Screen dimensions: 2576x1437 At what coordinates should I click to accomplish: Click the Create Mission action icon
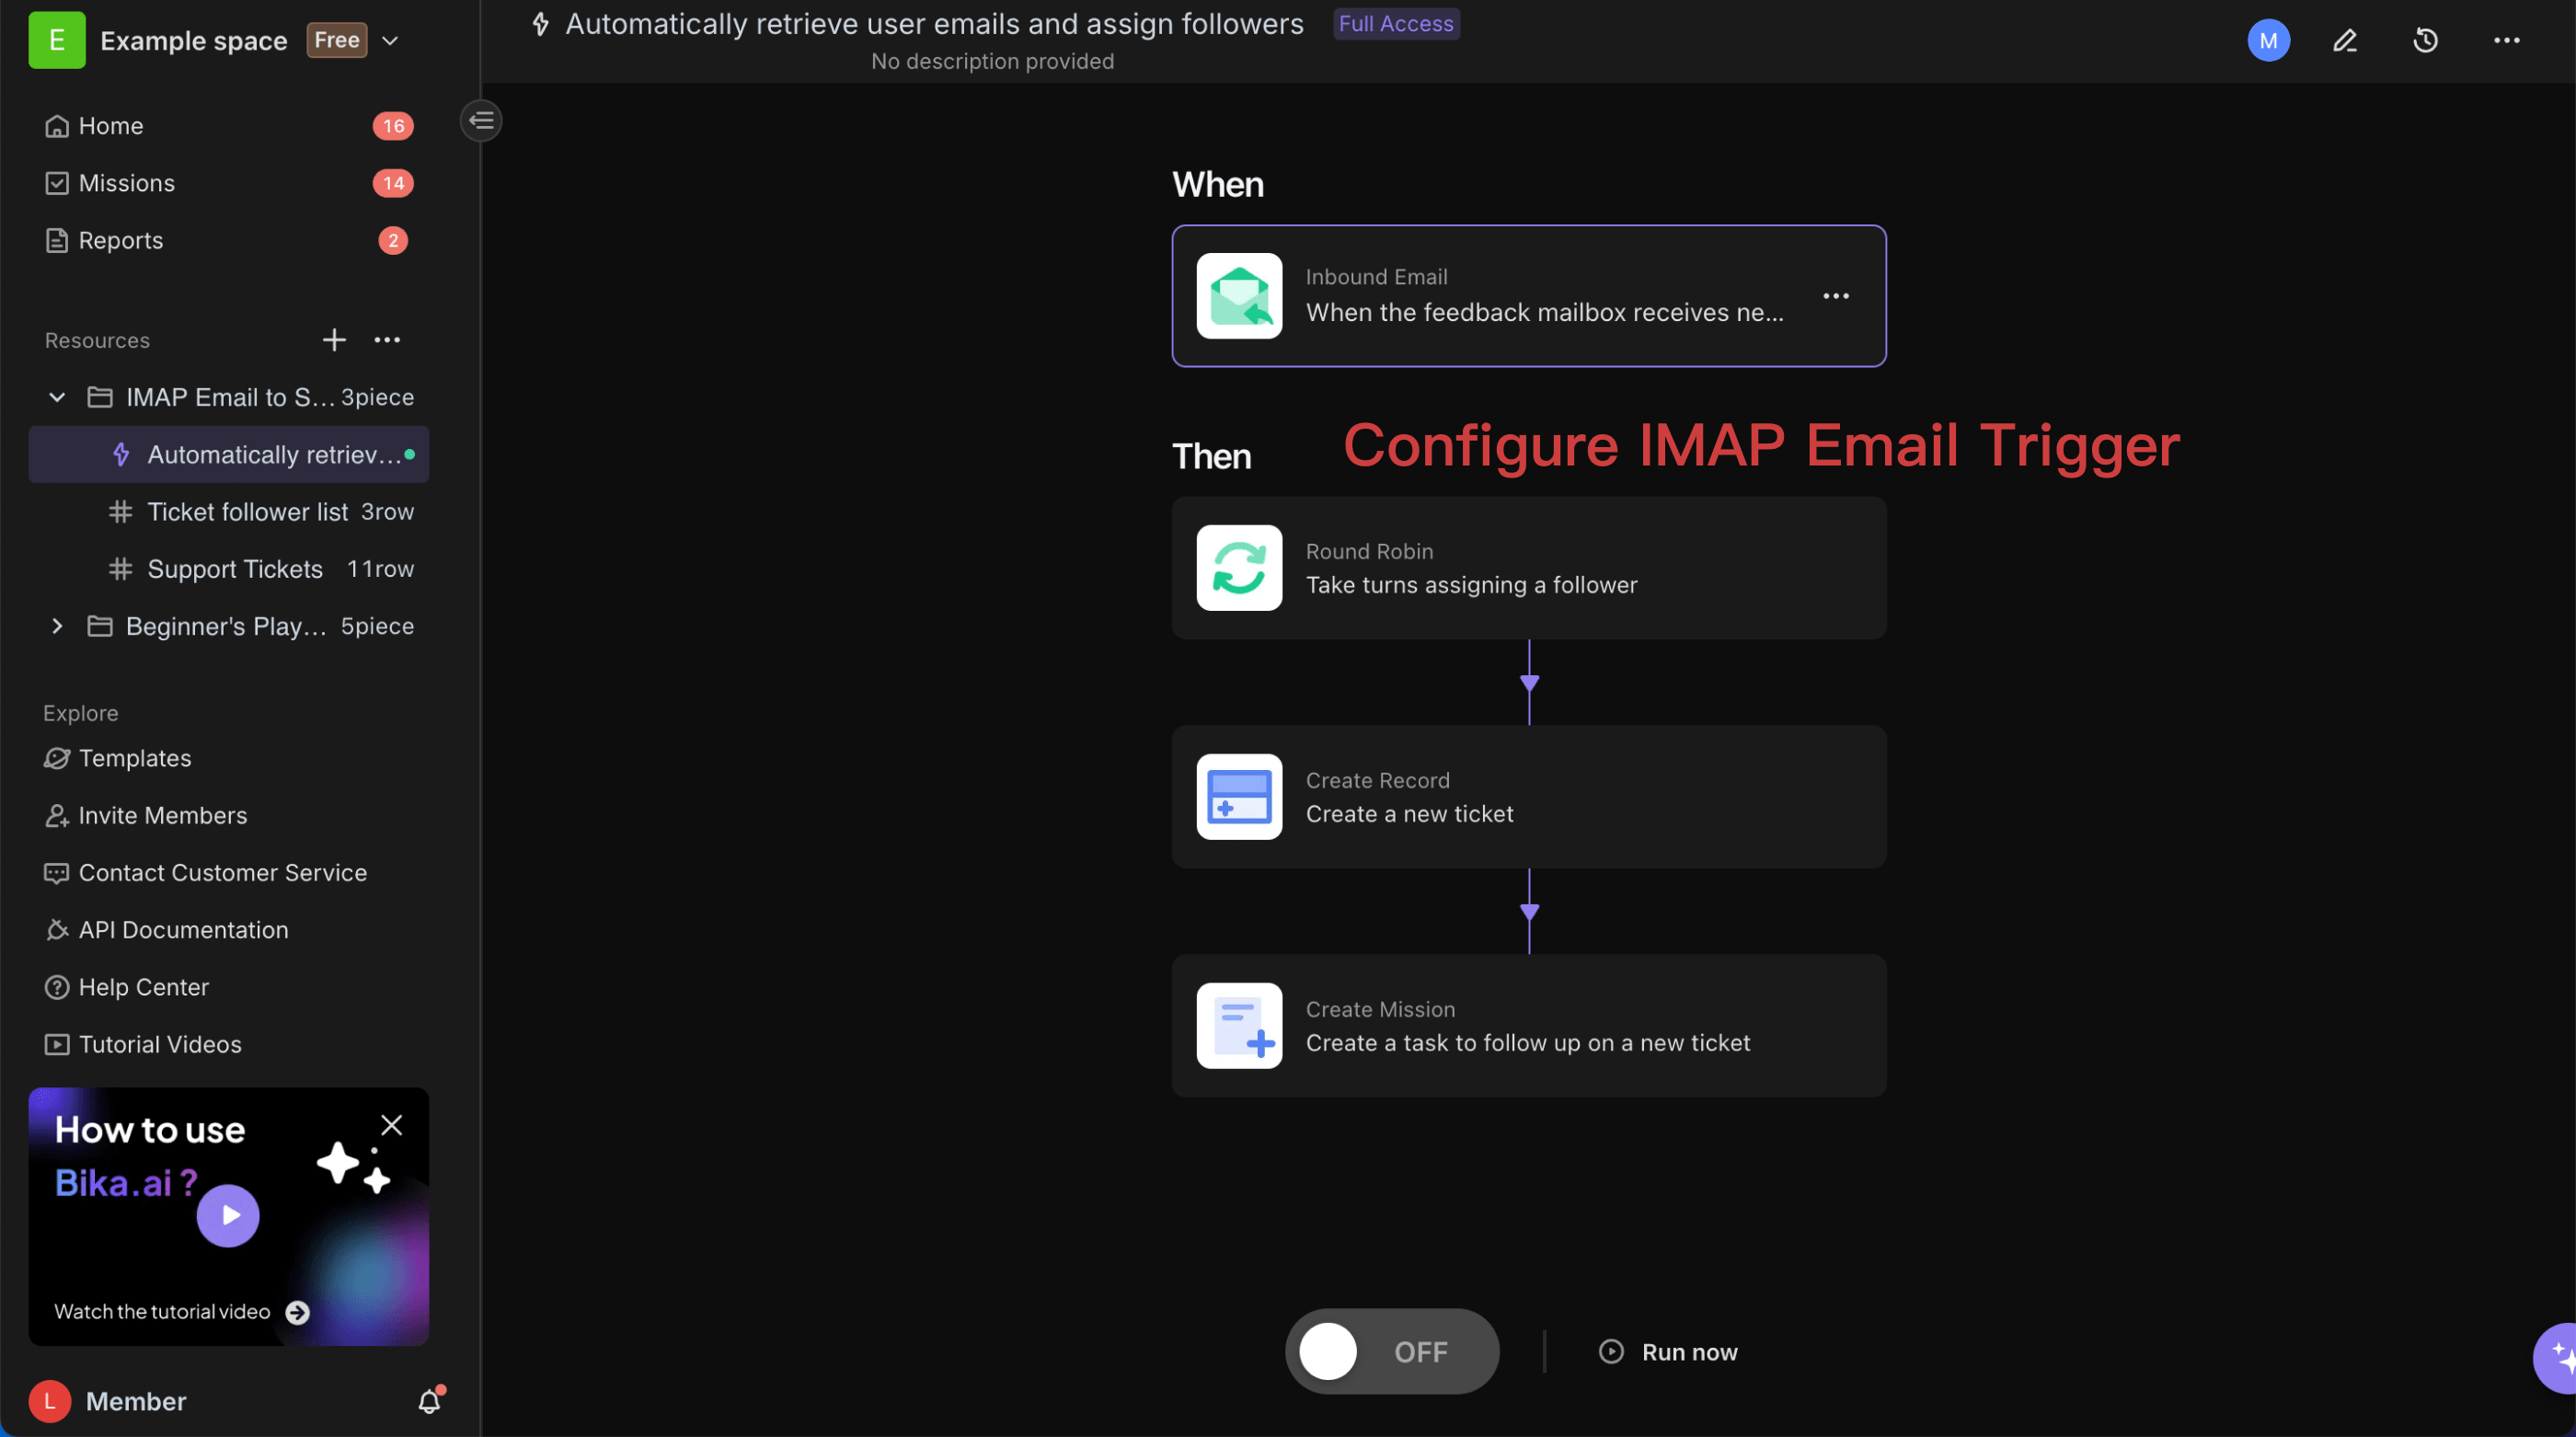(1238, 1025)
